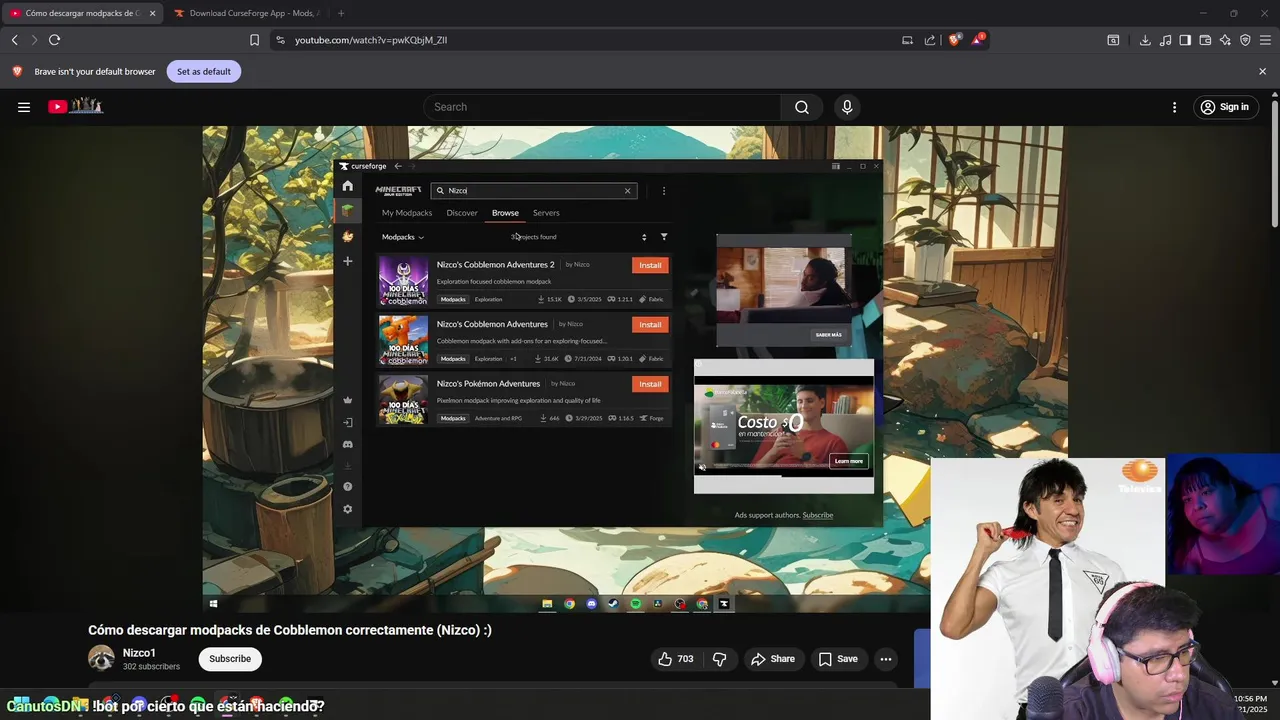Viewport: 1280px width, 720px height.
Task: Subscribe to the Nizco1 channel
Action: tap(230, 659)
